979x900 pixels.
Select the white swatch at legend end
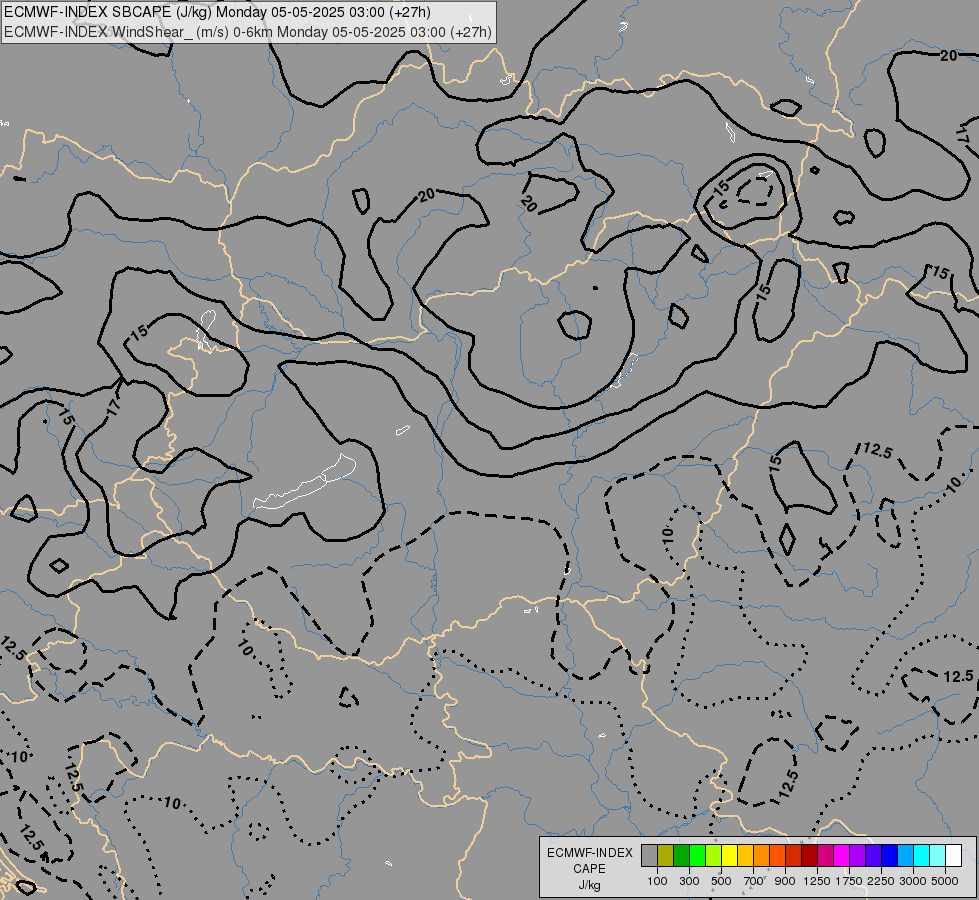pos(953,856)
